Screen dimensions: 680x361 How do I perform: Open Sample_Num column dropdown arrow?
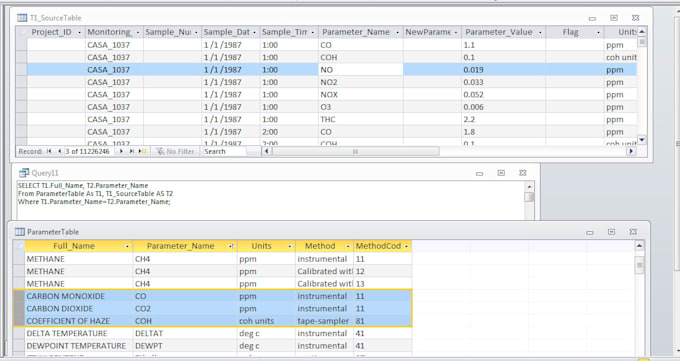click(x=196, y=33)
